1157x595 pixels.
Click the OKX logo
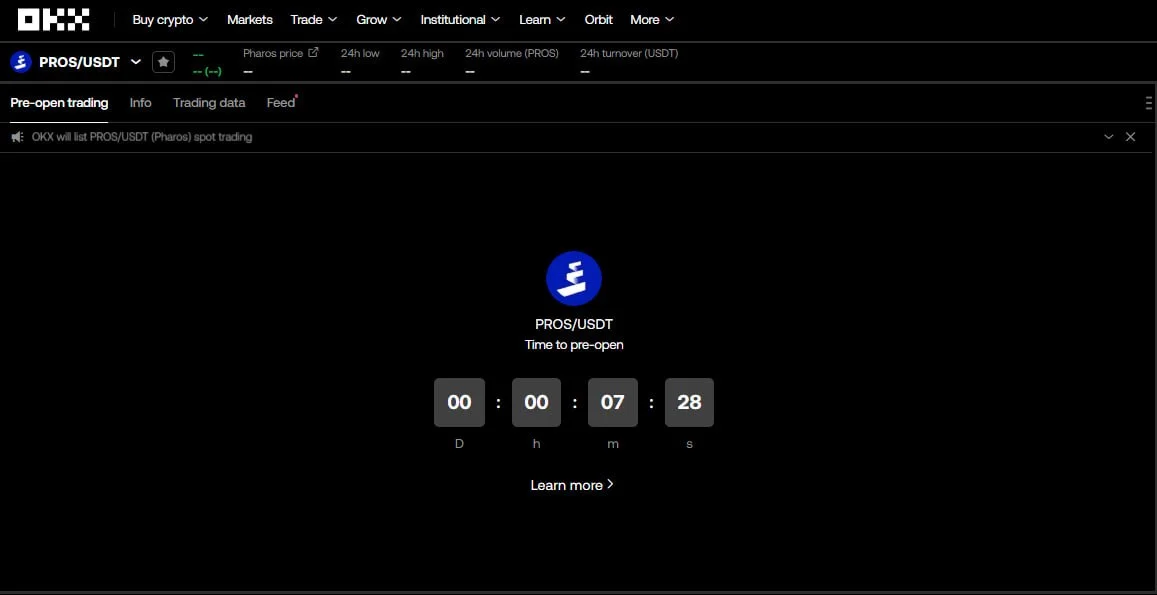coord(54,20)
